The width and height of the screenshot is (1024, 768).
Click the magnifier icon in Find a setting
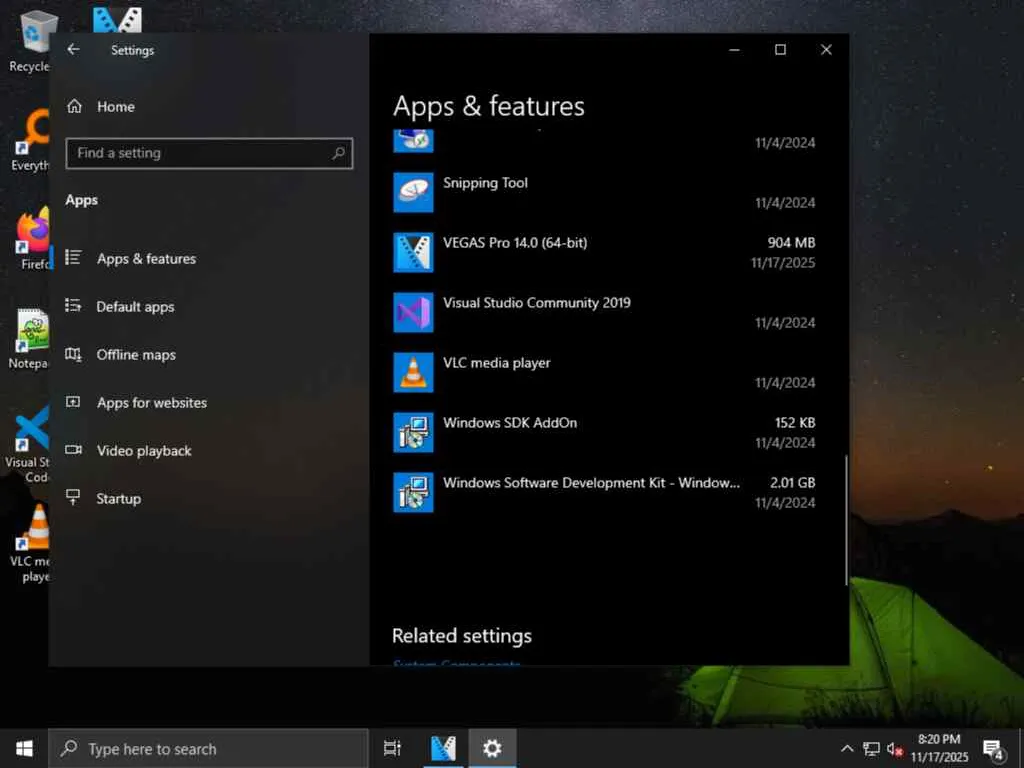[x=338, y=153]
